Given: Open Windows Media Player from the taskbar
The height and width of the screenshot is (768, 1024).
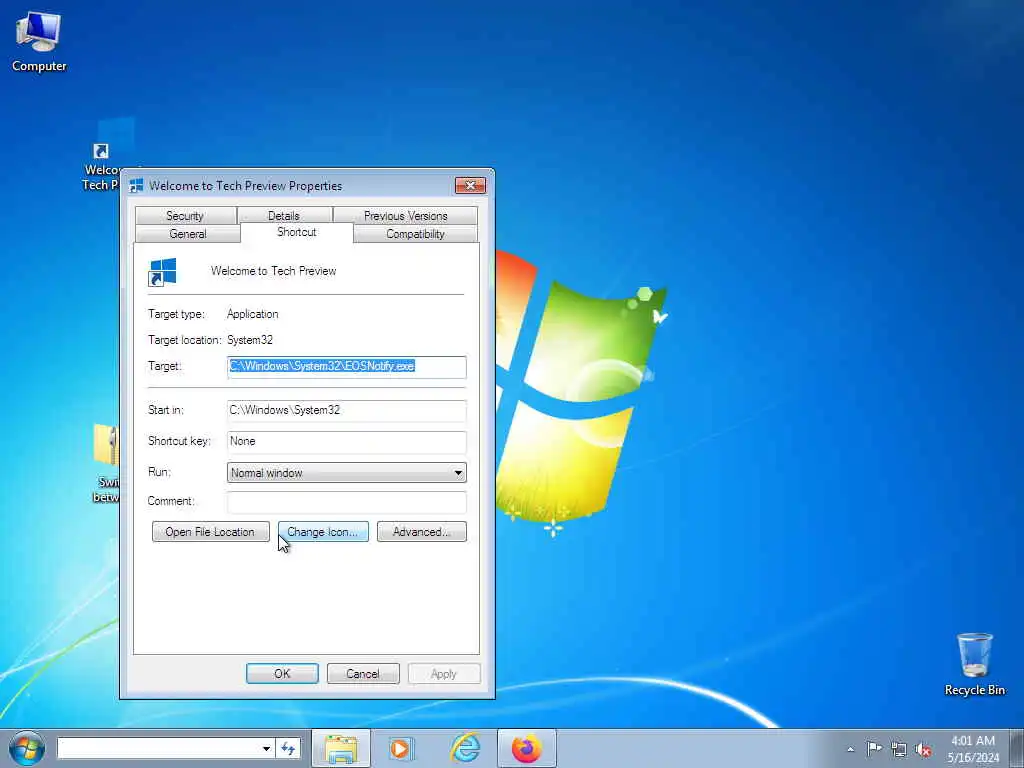Looking at the screenshot, I should [x=401, y=748].
